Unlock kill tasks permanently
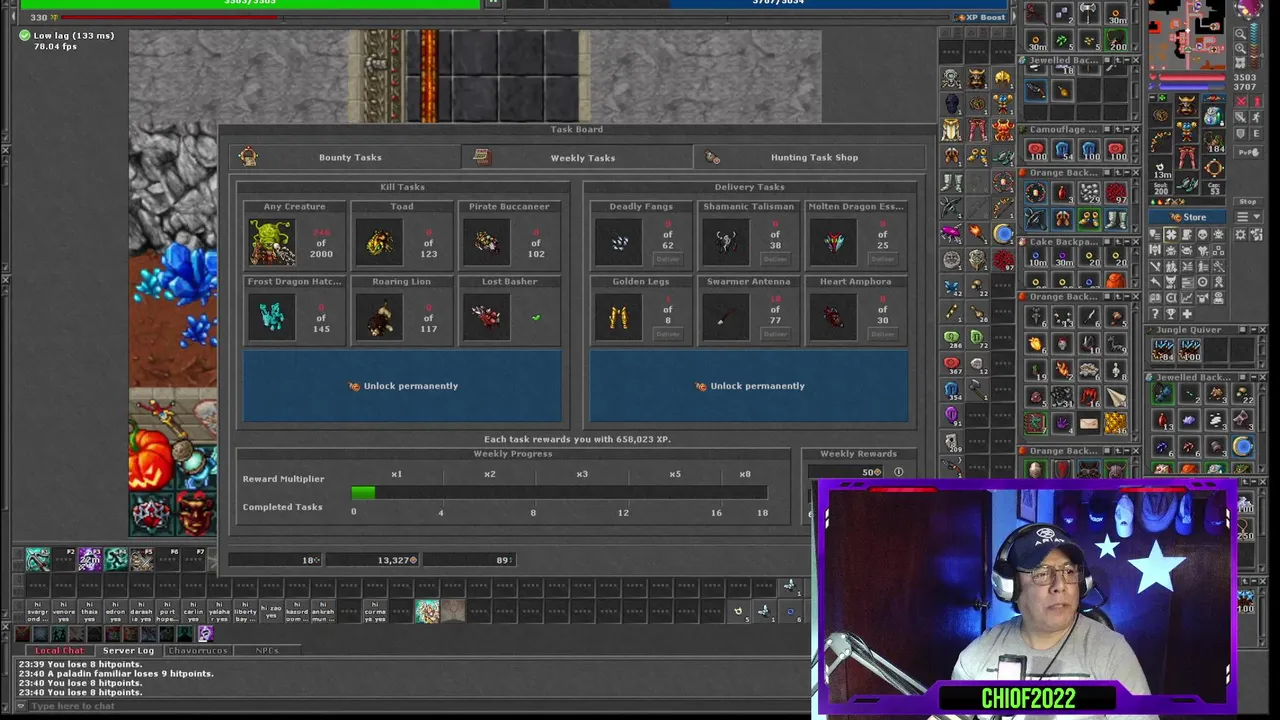 [x=402, y=386]
